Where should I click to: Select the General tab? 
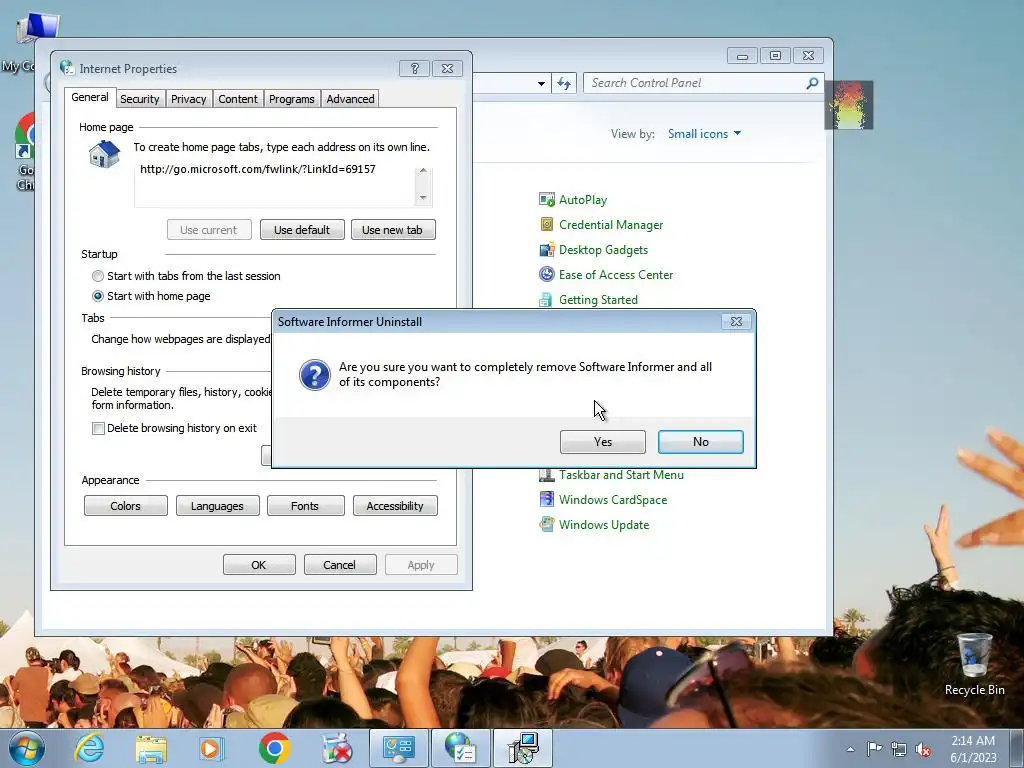point(90,97)
